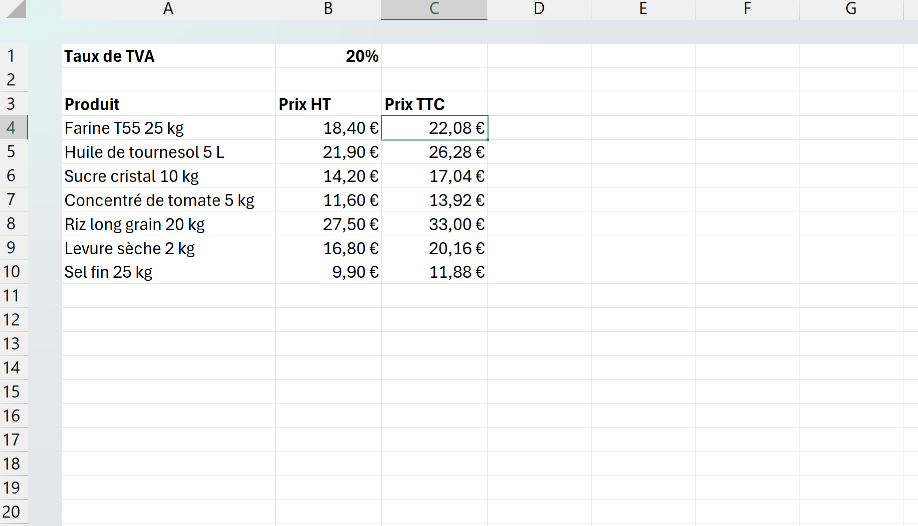Select the 33,00 € TTC cell

[434, 224]
